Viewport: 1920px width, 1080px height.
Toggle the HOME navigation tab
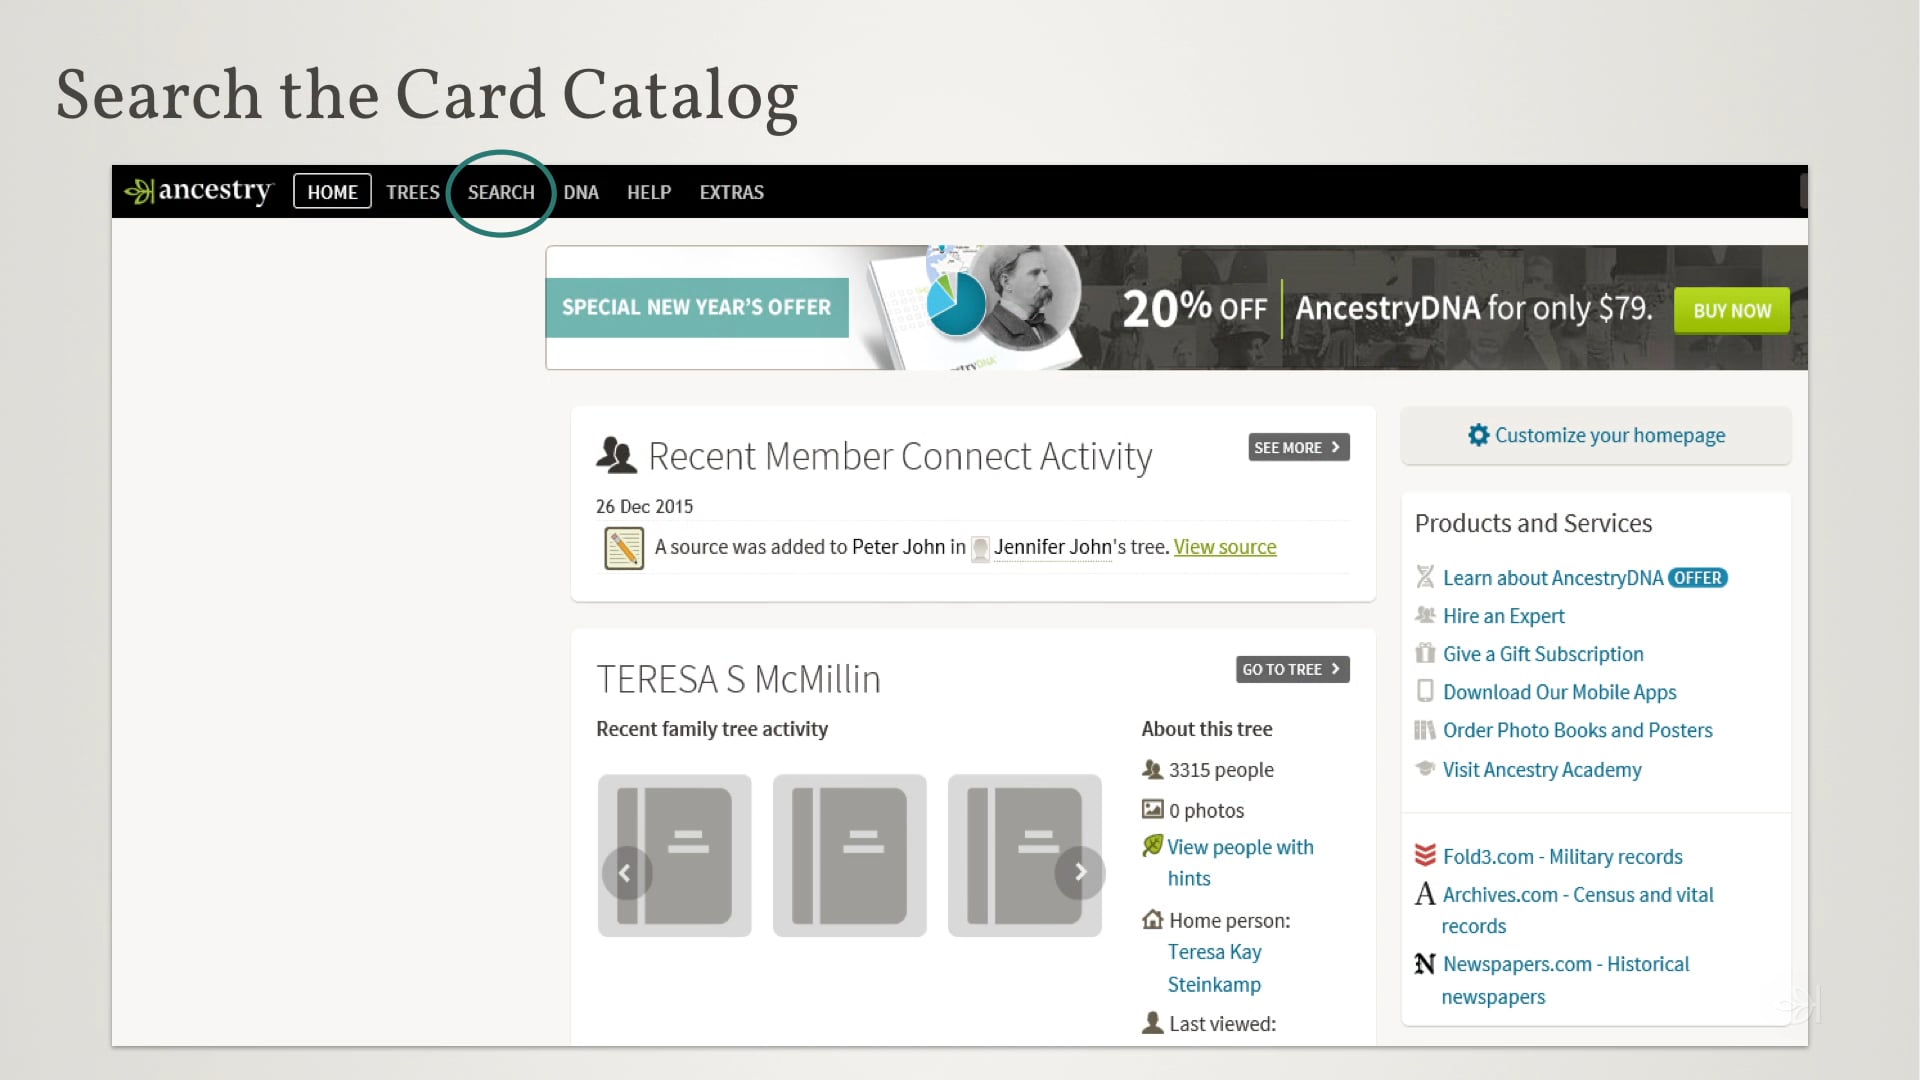[331, 191]
